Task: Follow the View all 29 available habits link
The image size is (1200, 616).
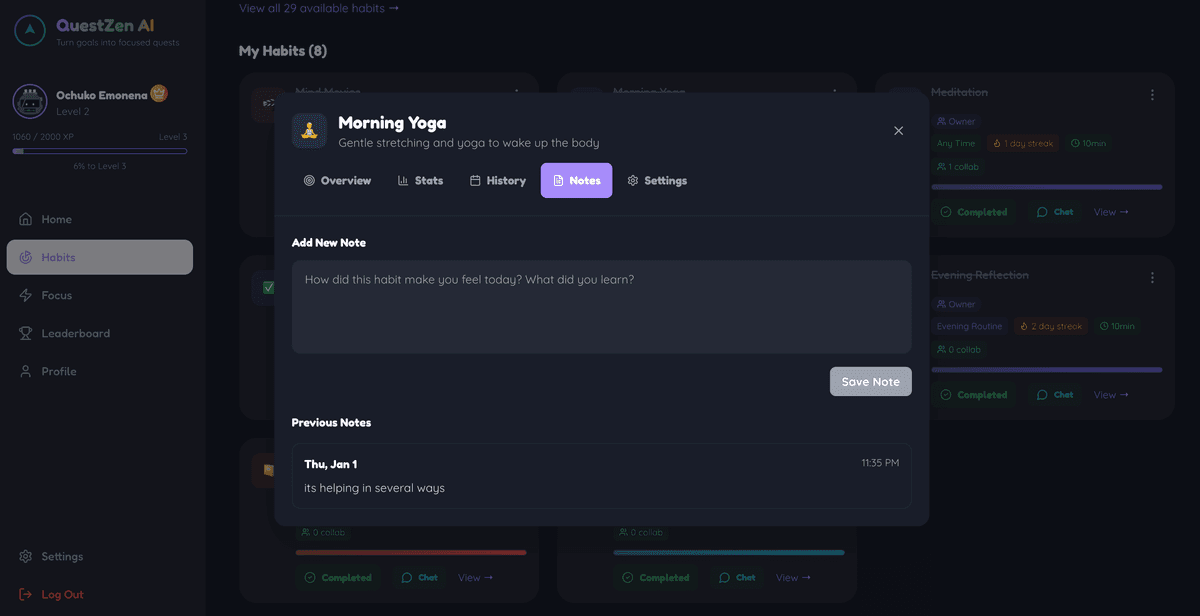Action: tap(318, 7)
